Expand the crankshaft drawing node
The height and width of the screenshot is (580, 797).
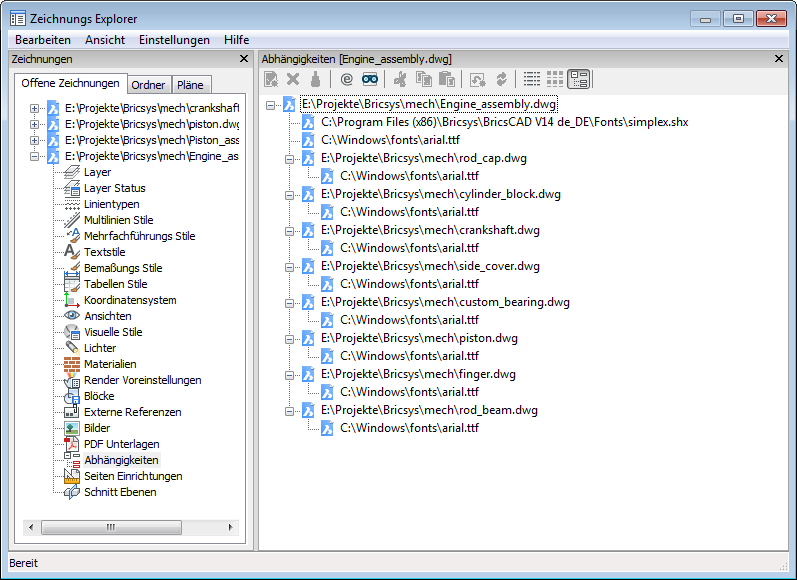tap(35, 108)
